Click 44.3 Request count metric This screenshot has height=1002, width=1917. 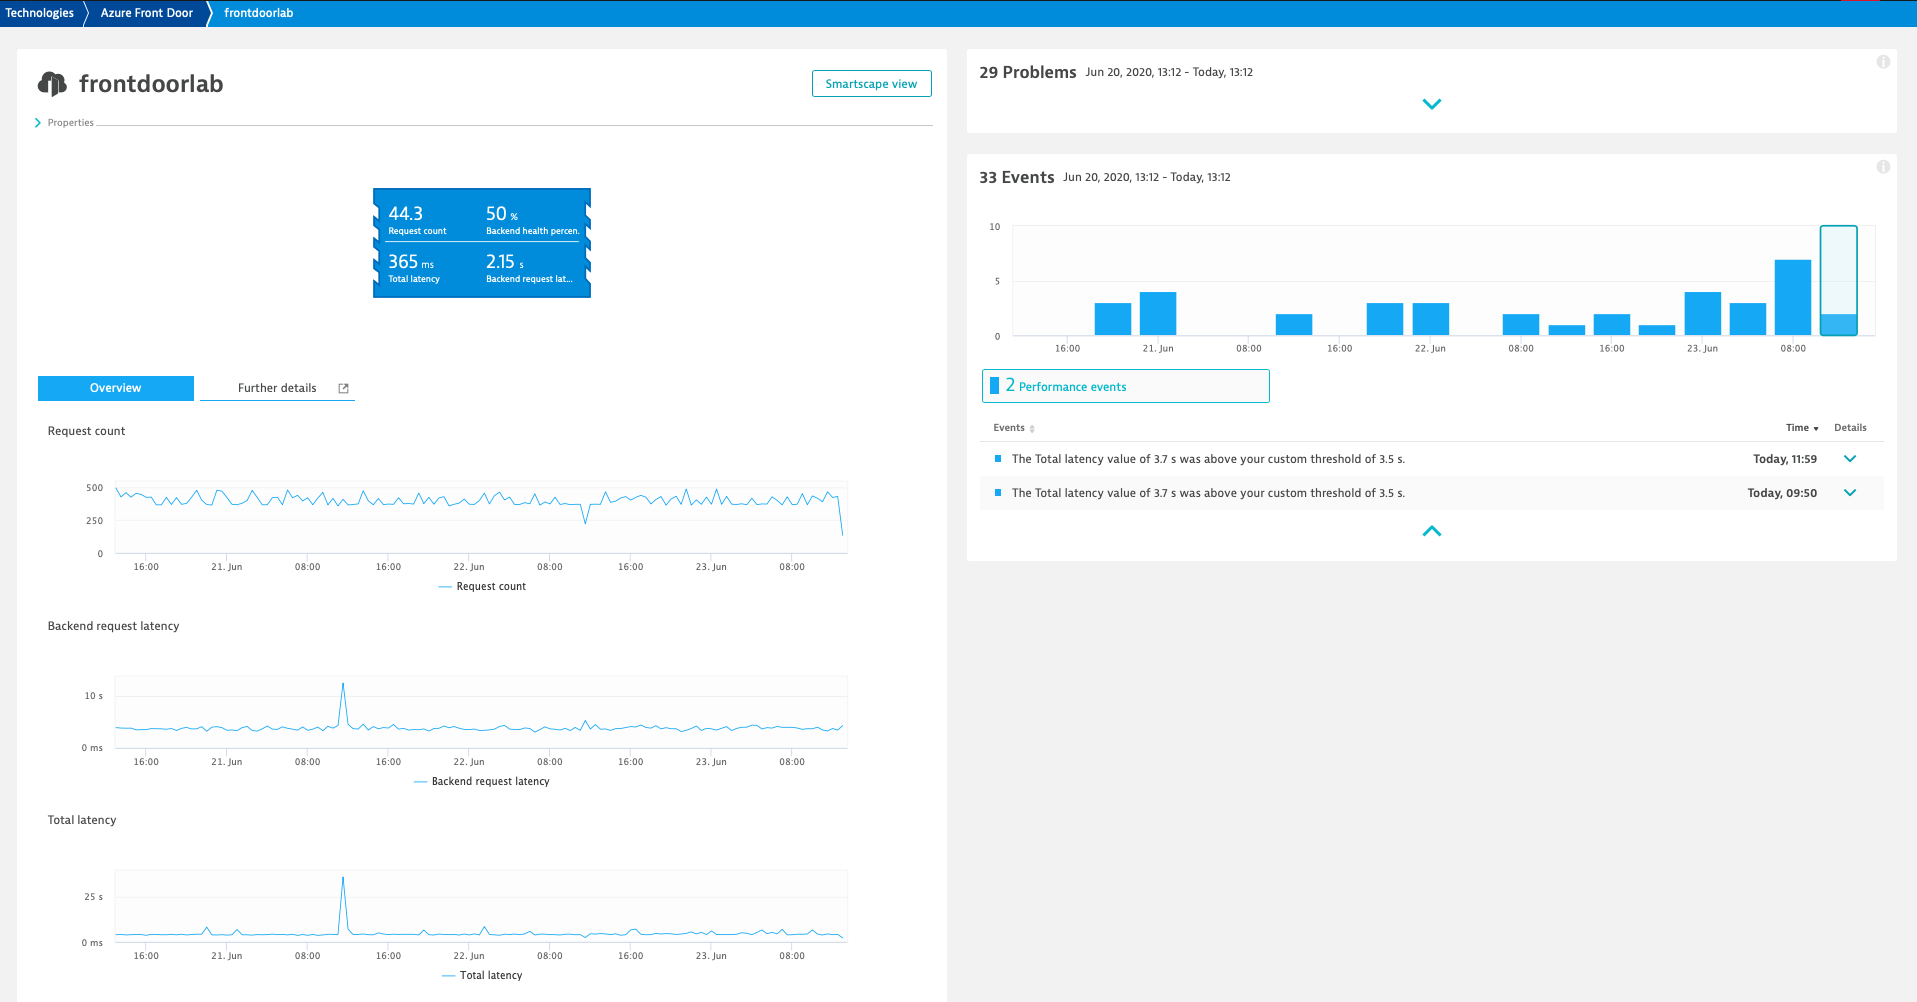[418, 220]
